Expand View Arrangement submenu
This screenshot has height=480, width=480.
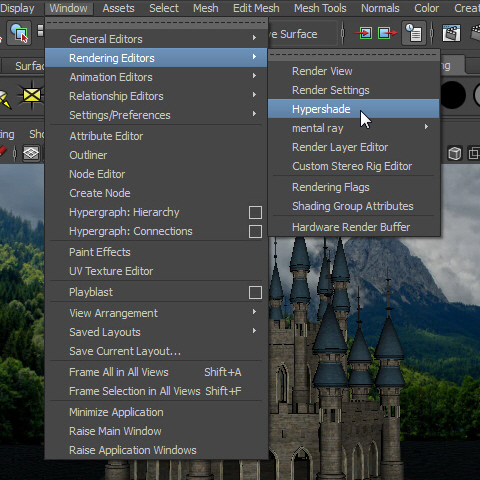pyautogui.click(x=156, y=313)
